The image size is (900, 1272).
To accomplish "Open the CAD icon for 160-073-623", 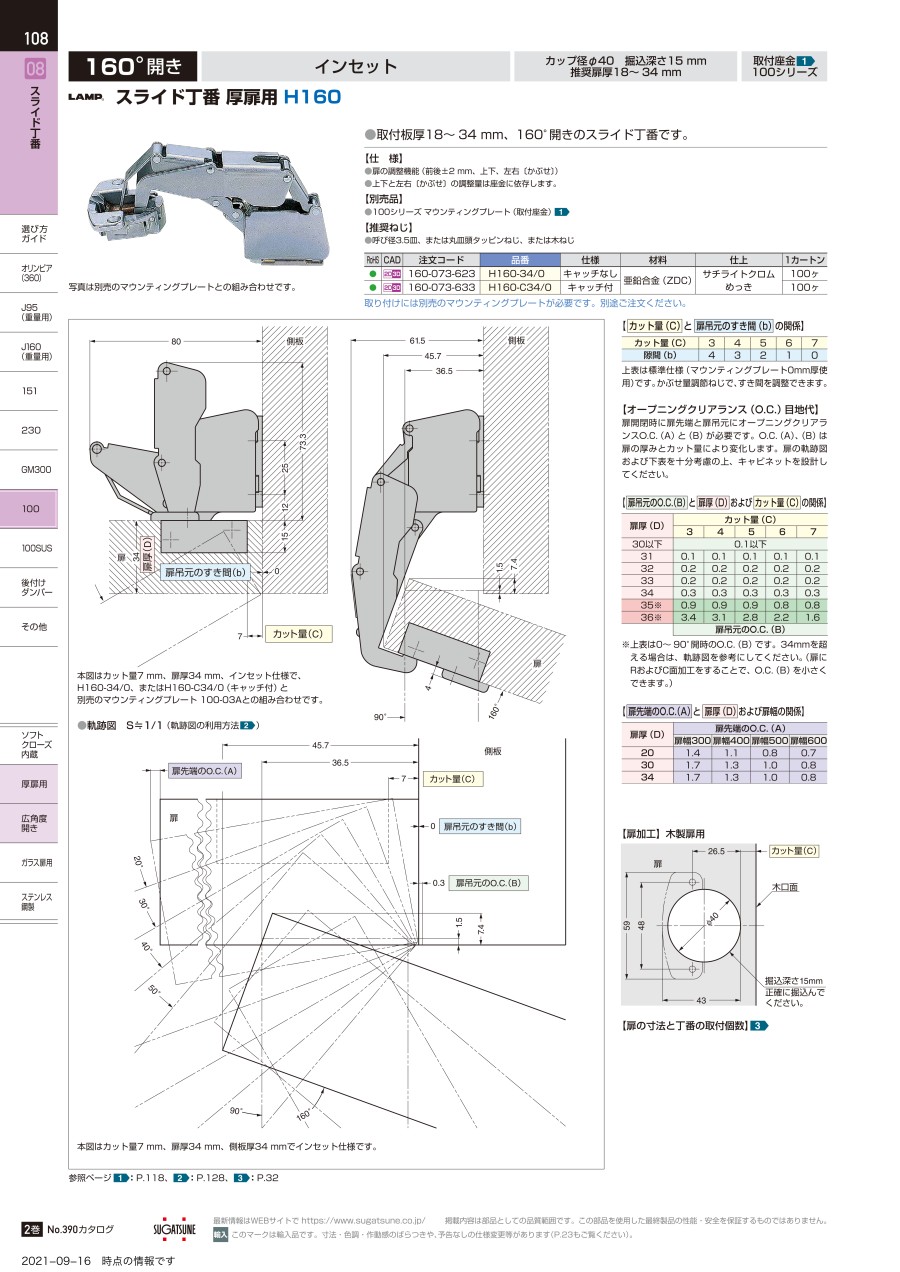I will tap(392, 273).
